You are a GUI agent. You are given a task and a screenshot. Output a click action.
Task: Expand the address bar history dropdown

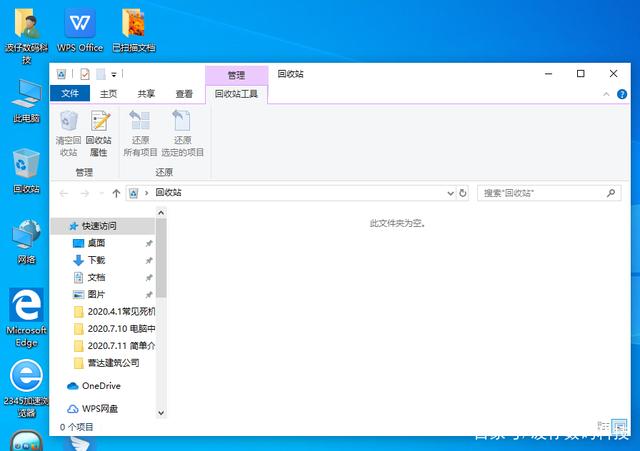450,193
